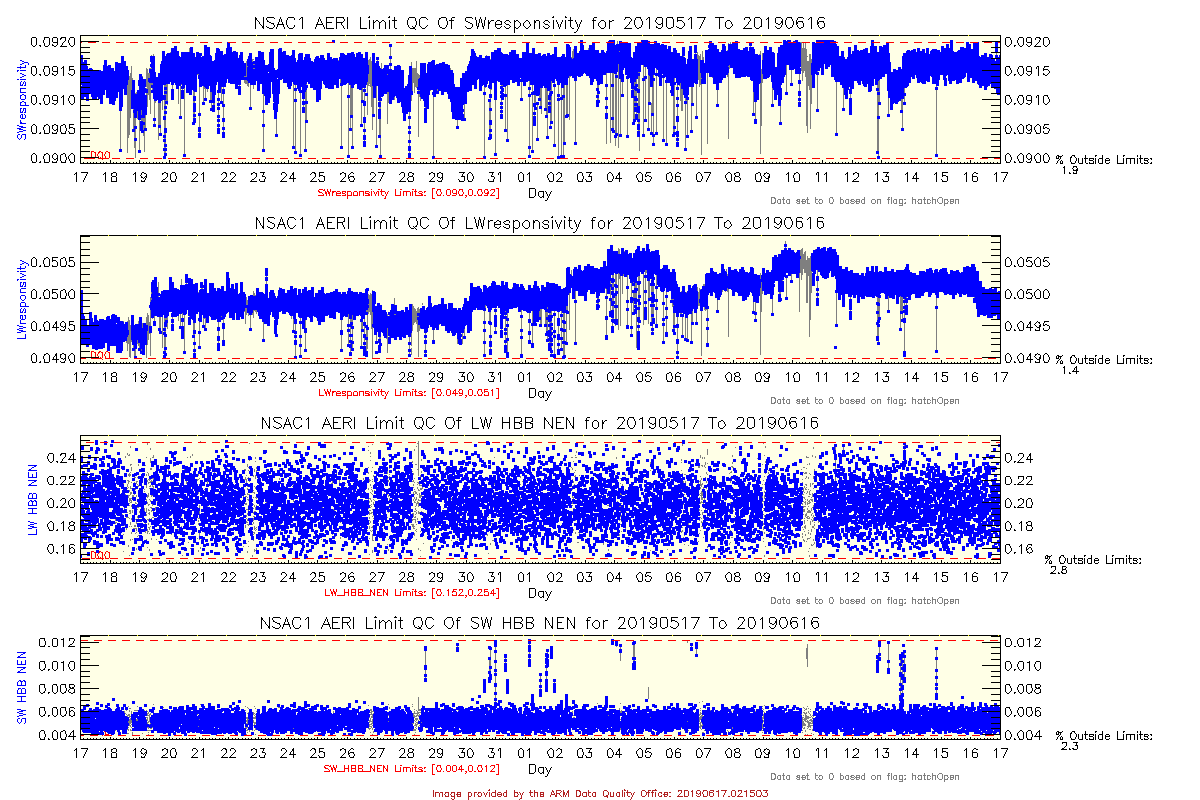Image resolution: width=1200 pixels, height=800 pixels.
Task: Click % Outside Limits value 2.8
Action: [1058, 570]
